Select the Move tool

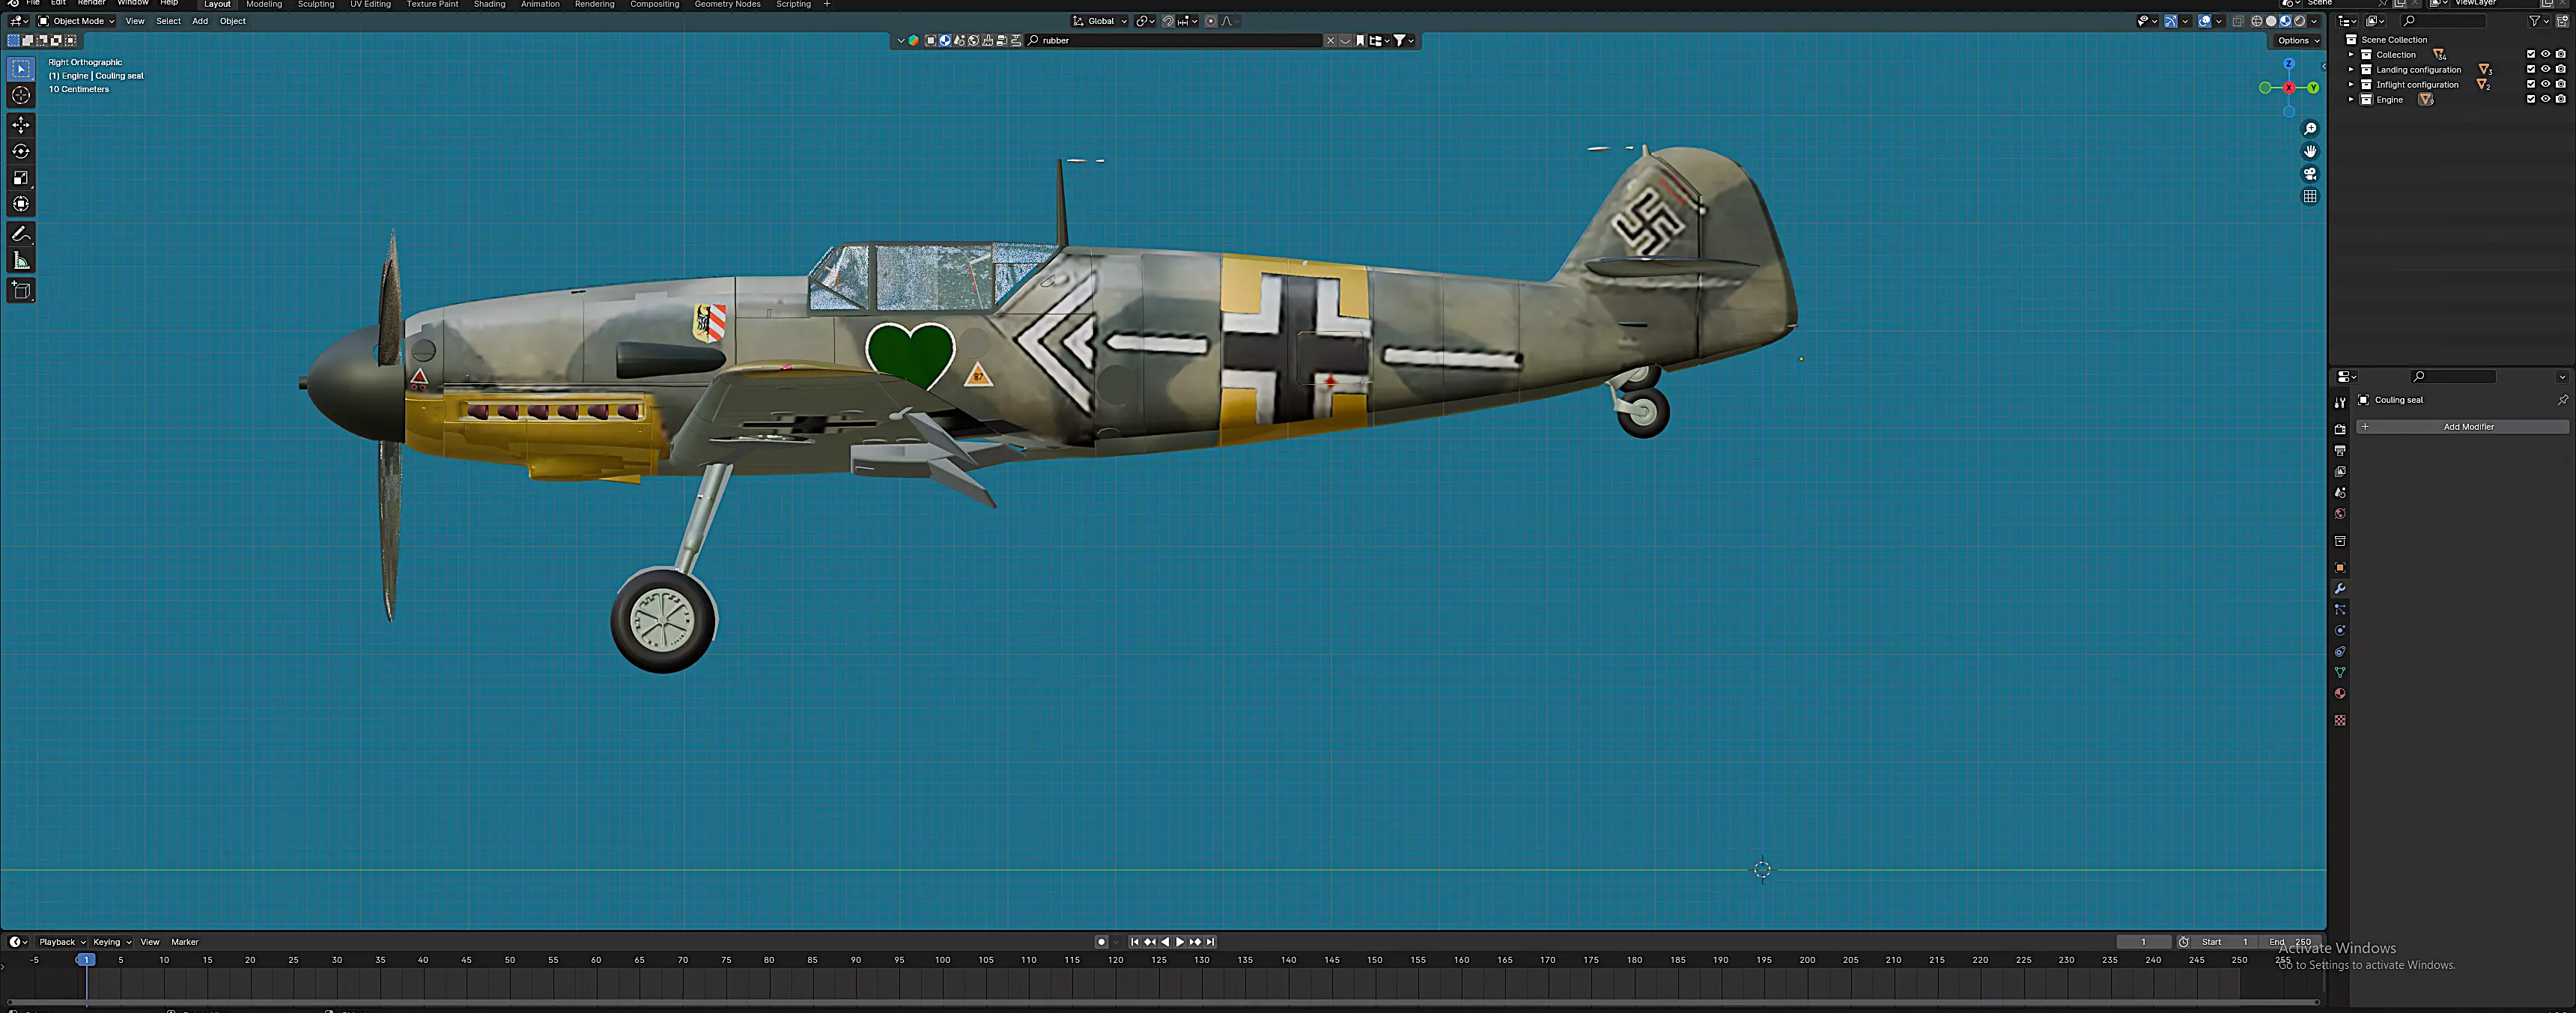click(21, 125)
